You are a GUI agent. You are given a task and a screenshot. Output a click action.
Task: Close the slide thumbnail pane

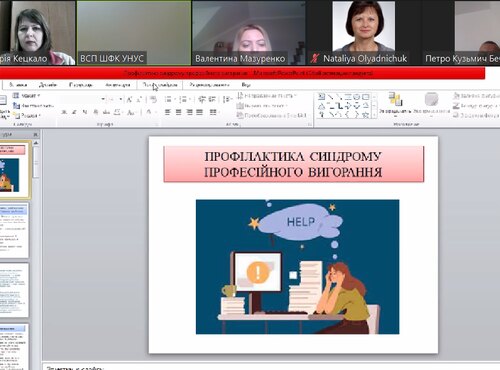point(35,134)
